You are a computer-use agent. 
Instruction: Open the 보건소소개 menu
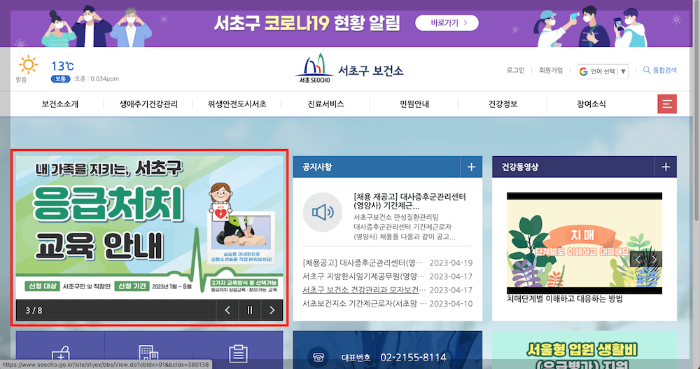[60, 104]
